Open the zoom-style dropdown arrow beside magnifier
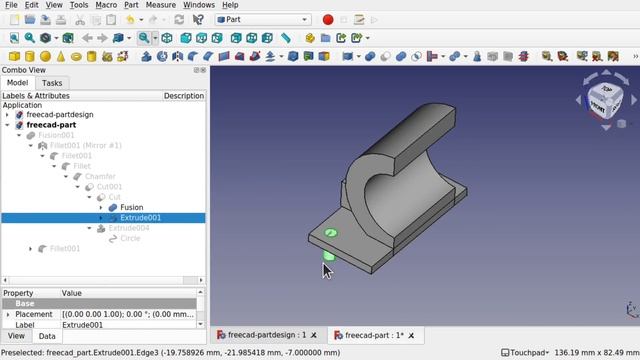 pos(155,38)
